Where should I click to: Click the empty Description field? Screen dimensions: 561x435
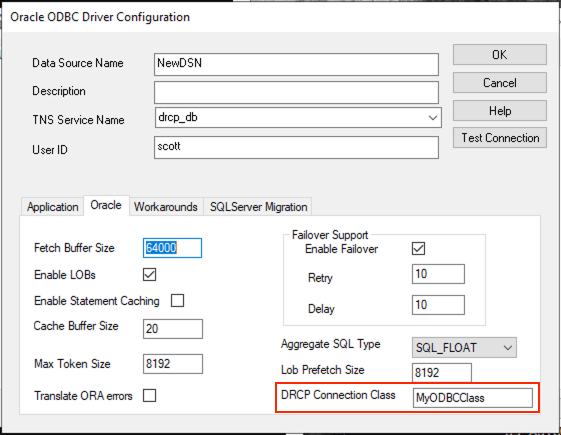coord(296,92)
